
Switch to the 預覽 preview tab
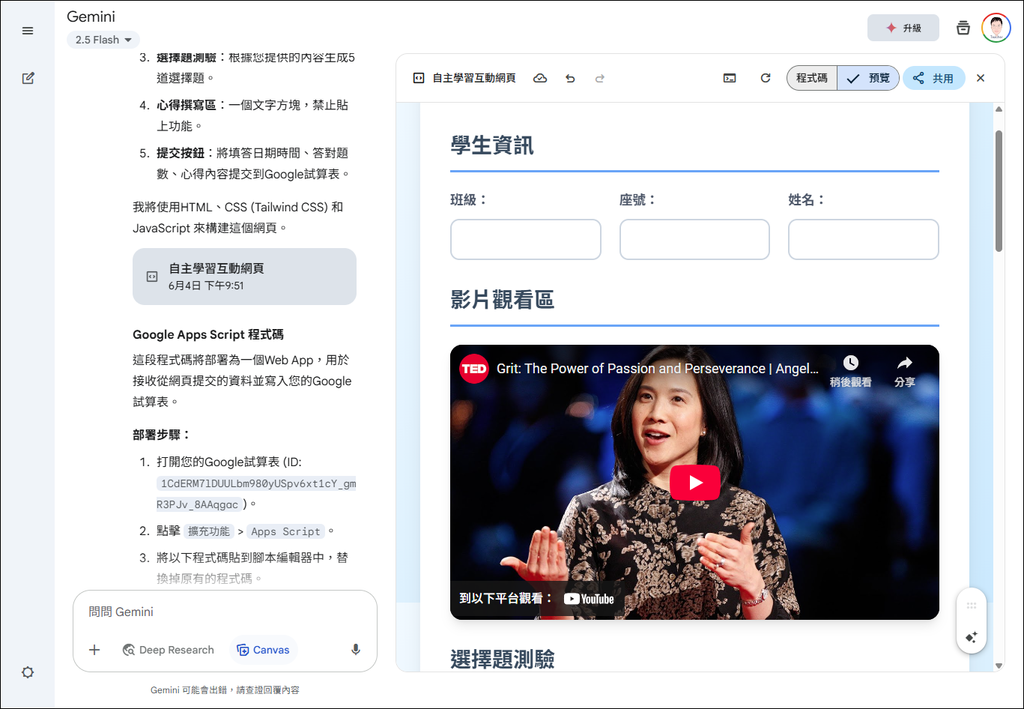coord(868,78)
